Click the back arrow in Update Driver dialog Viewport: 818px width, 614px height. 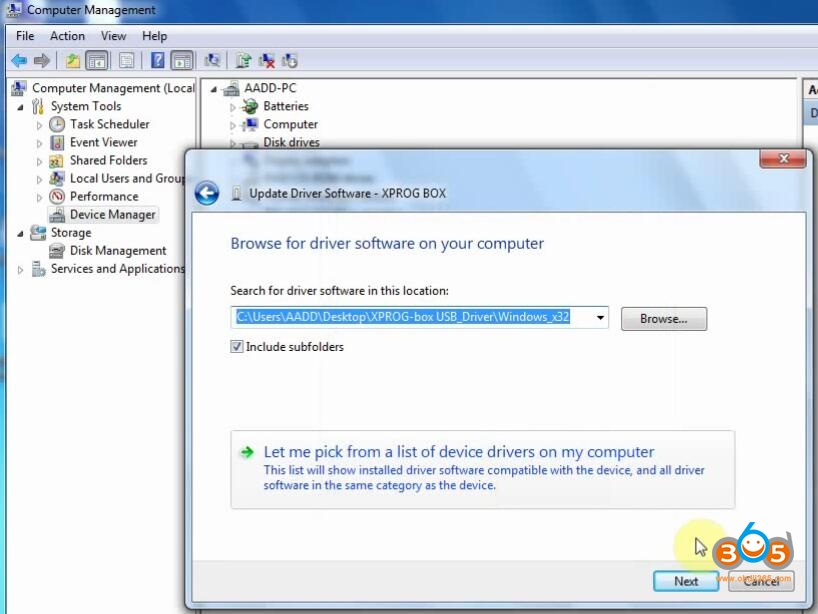(207, 194)
